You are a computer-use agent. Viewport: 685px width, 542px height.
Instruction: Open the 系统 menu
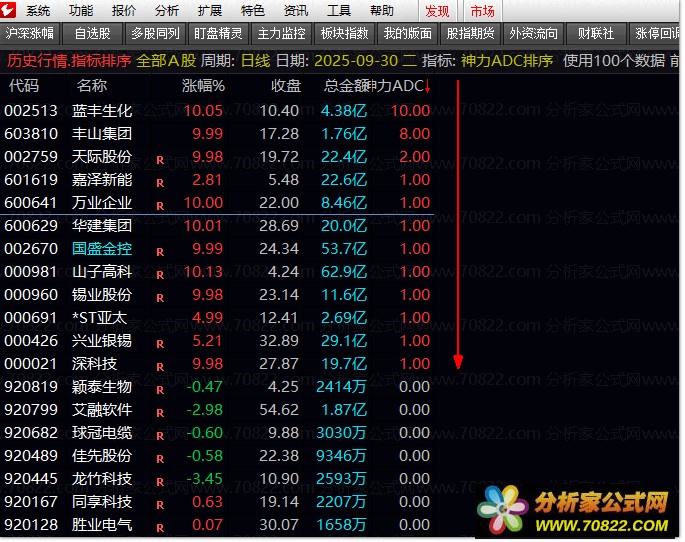pyautogui.click(x=38, y=10)
